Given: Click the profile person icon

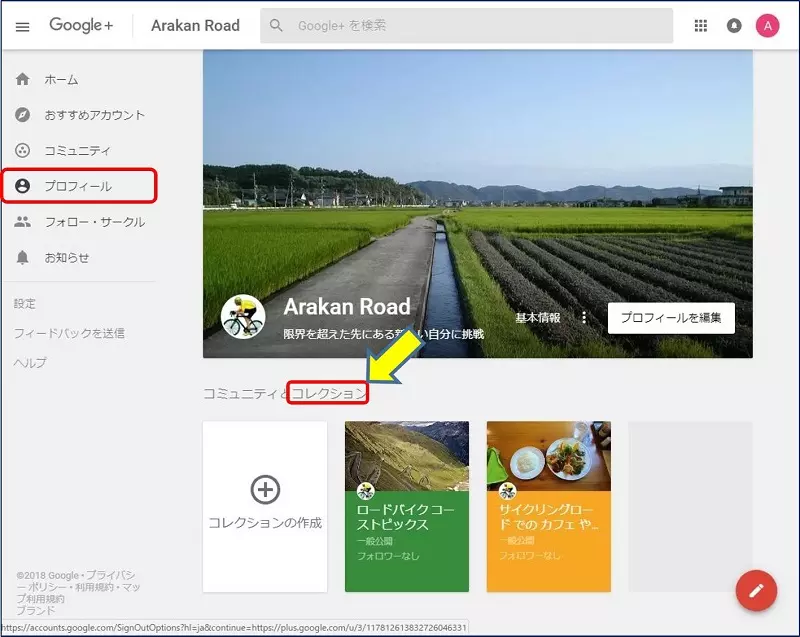Looking at the screenshot, I should coord(22,186).
